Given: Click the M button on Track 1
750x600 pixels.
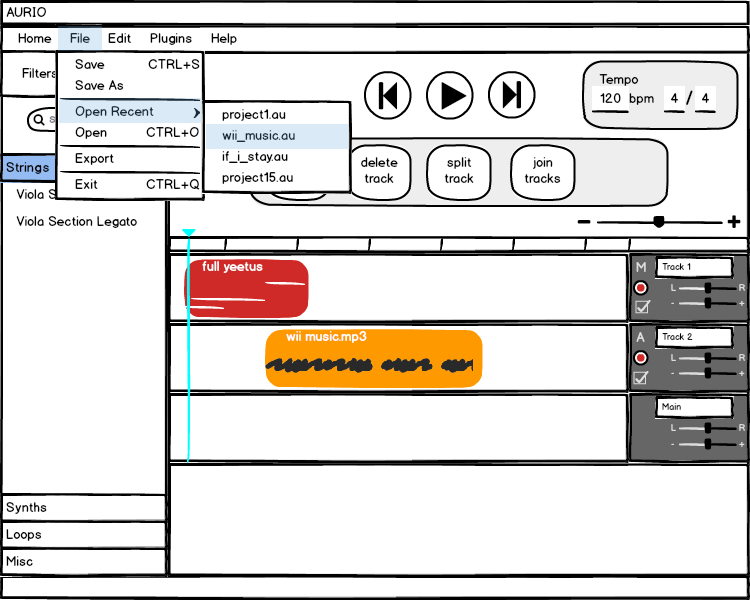Looking at the screenshot, I should [641, 267].
